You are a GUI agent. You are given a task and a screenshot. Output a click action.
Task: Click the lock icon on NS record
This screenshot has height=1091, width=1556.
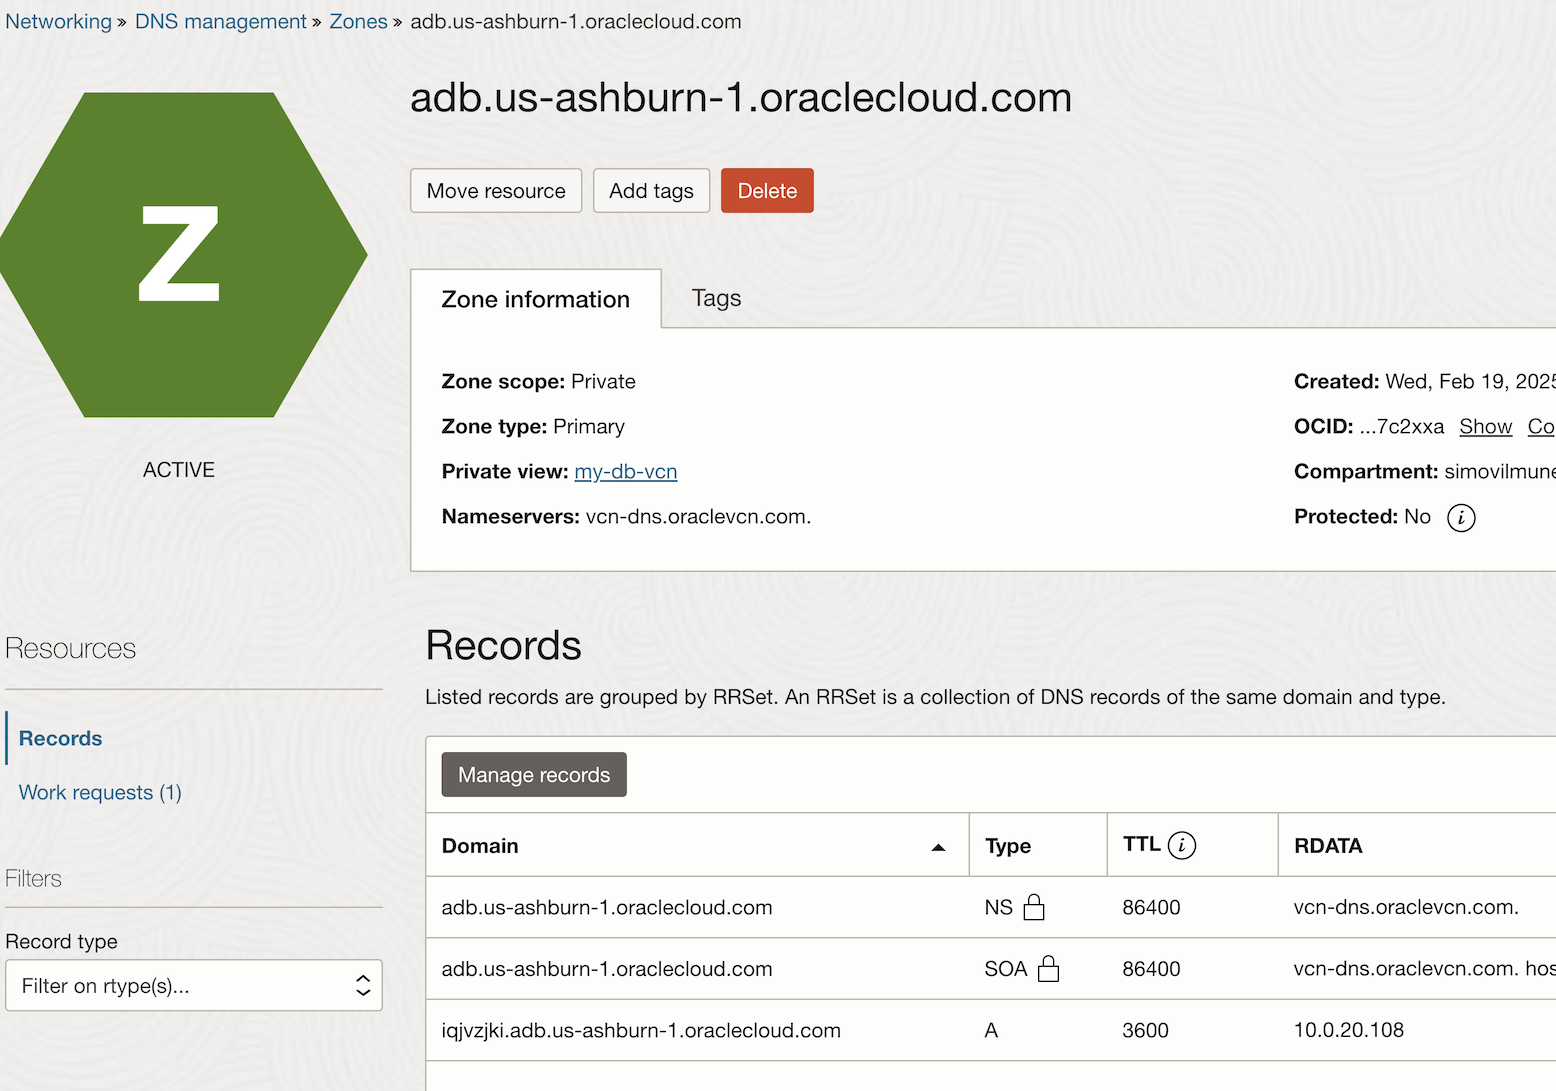click(x=1034, y=907)
